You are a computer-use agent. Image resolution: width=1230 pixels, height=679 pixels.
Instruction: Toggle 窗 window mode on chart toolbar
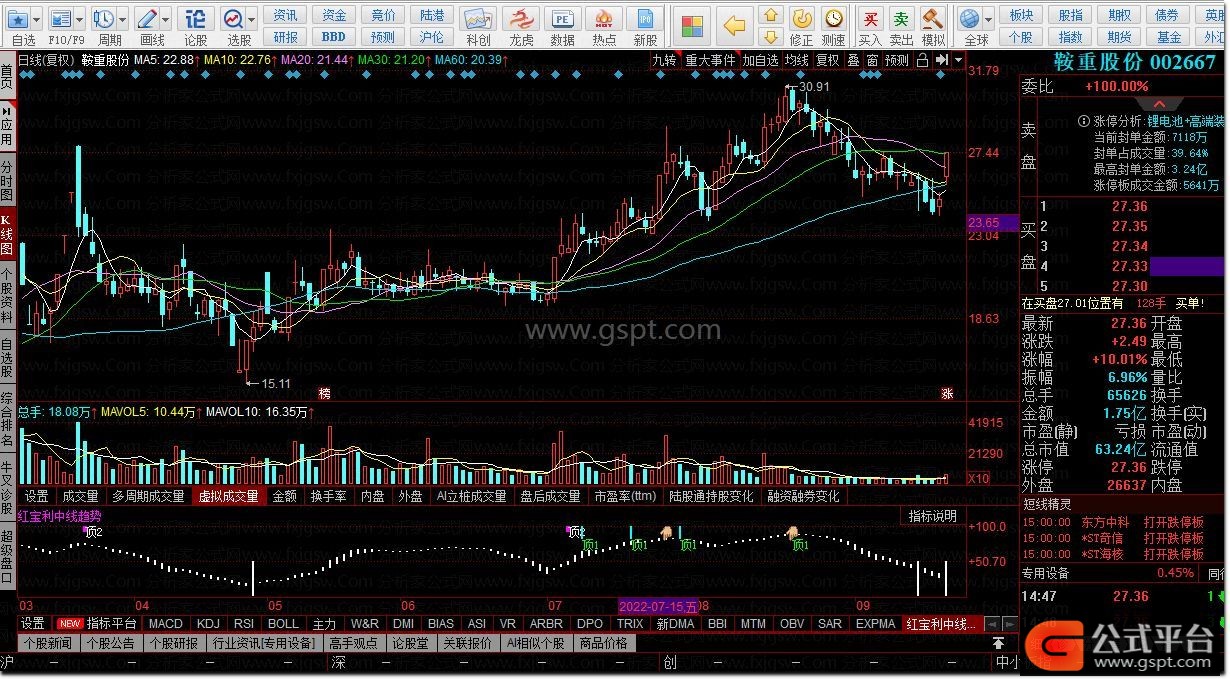pos(872,60)
